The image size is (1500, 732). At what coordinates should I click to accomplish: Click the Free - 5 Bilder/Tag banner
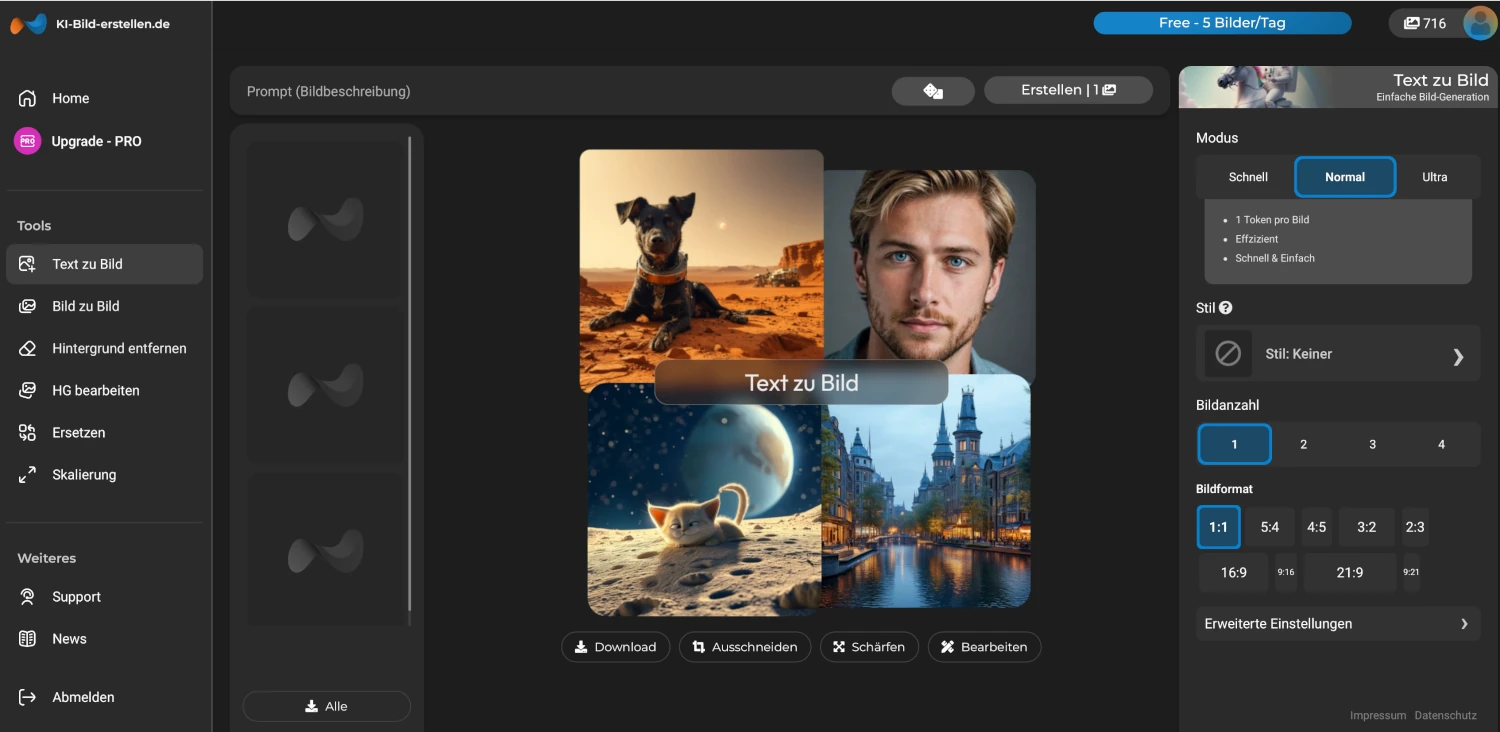pyautogui.click(x=1222, y=23)
